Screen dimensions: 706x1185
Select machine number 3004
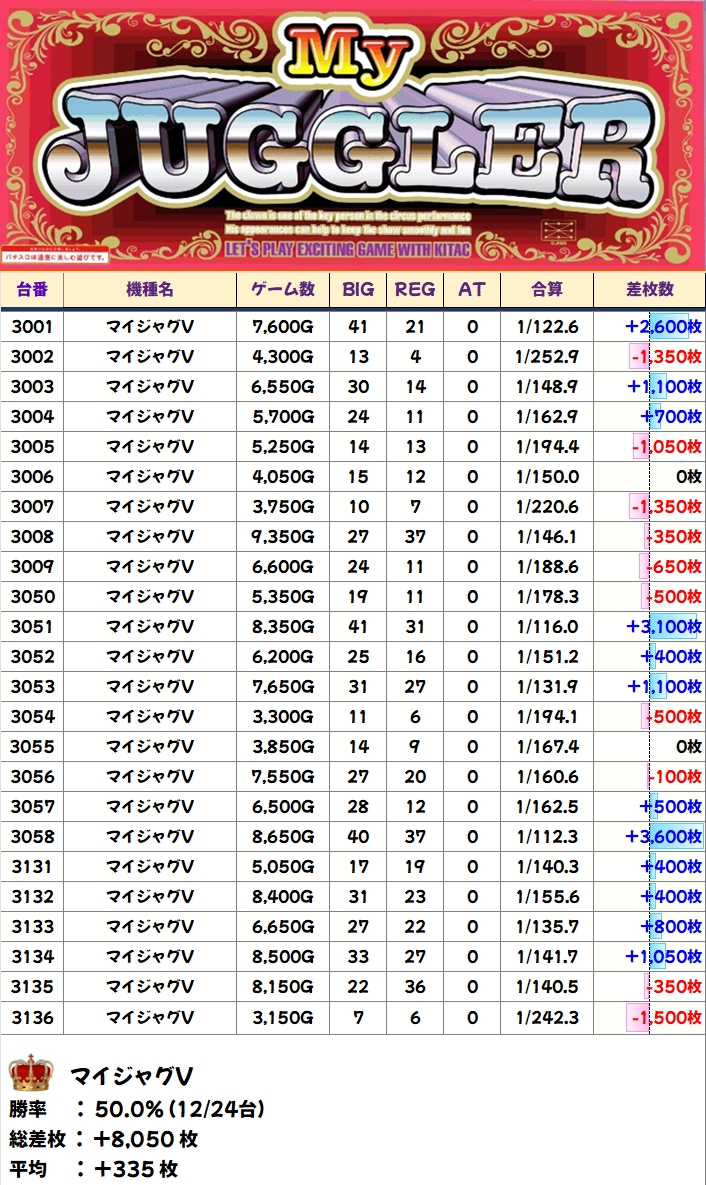pyautogui.click(x=32, y=416)
